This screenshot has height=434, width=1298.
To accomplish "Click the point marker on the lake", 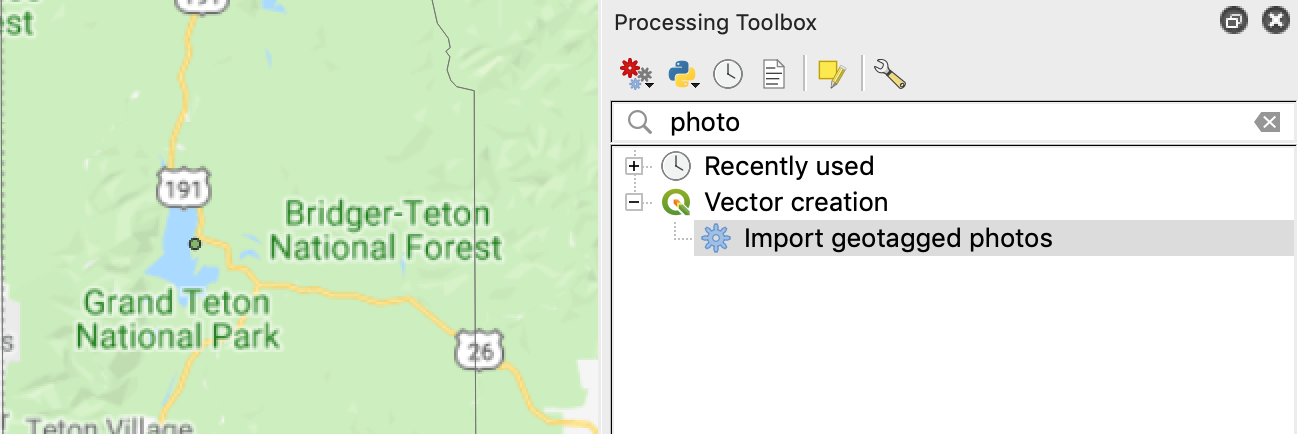I will 195,243.
